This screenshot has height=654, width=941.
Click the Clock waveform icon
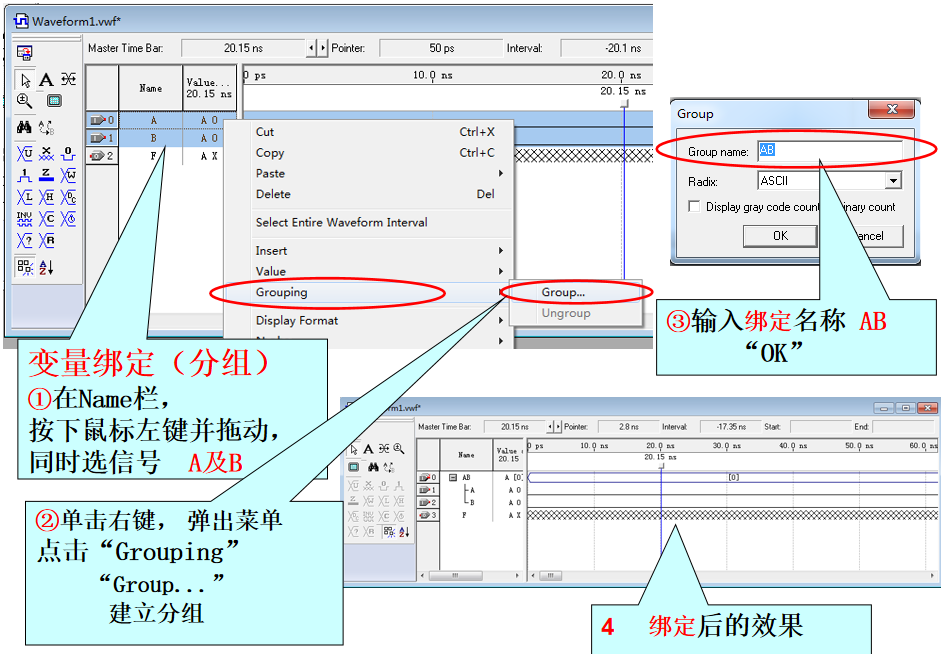pos(68,218)
